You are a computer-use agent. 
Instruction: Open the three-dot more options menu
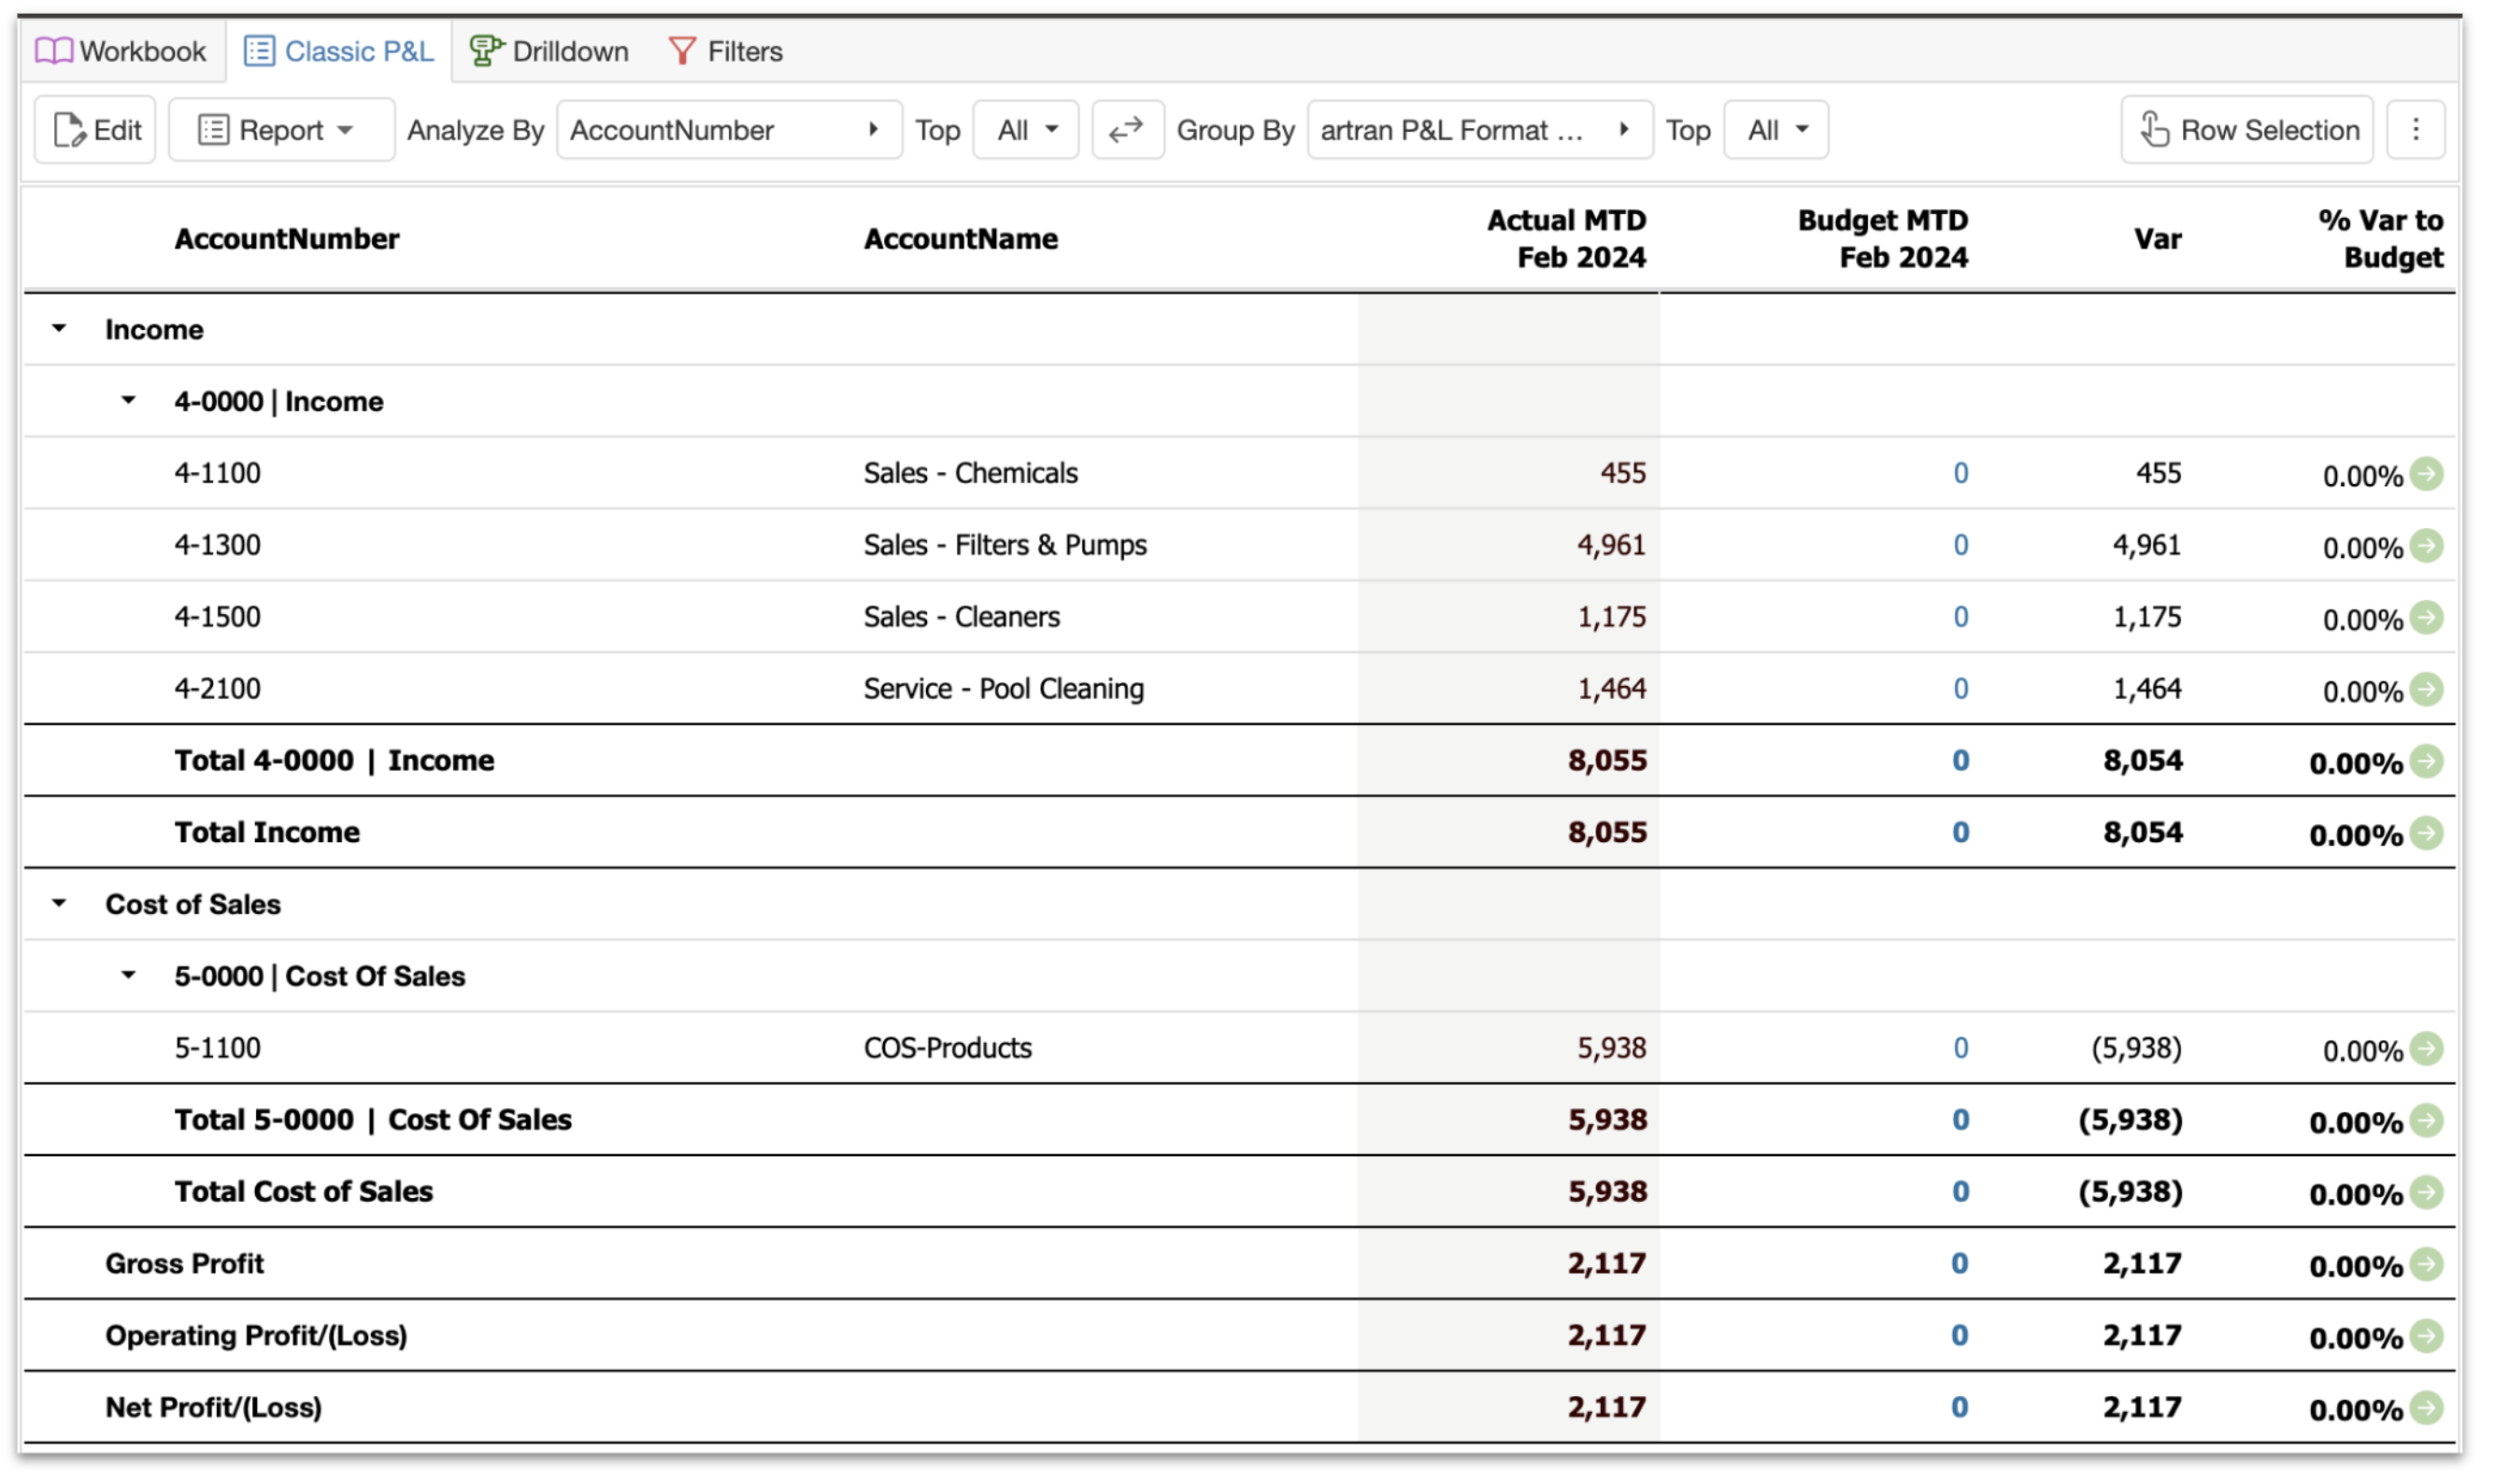2416,130
